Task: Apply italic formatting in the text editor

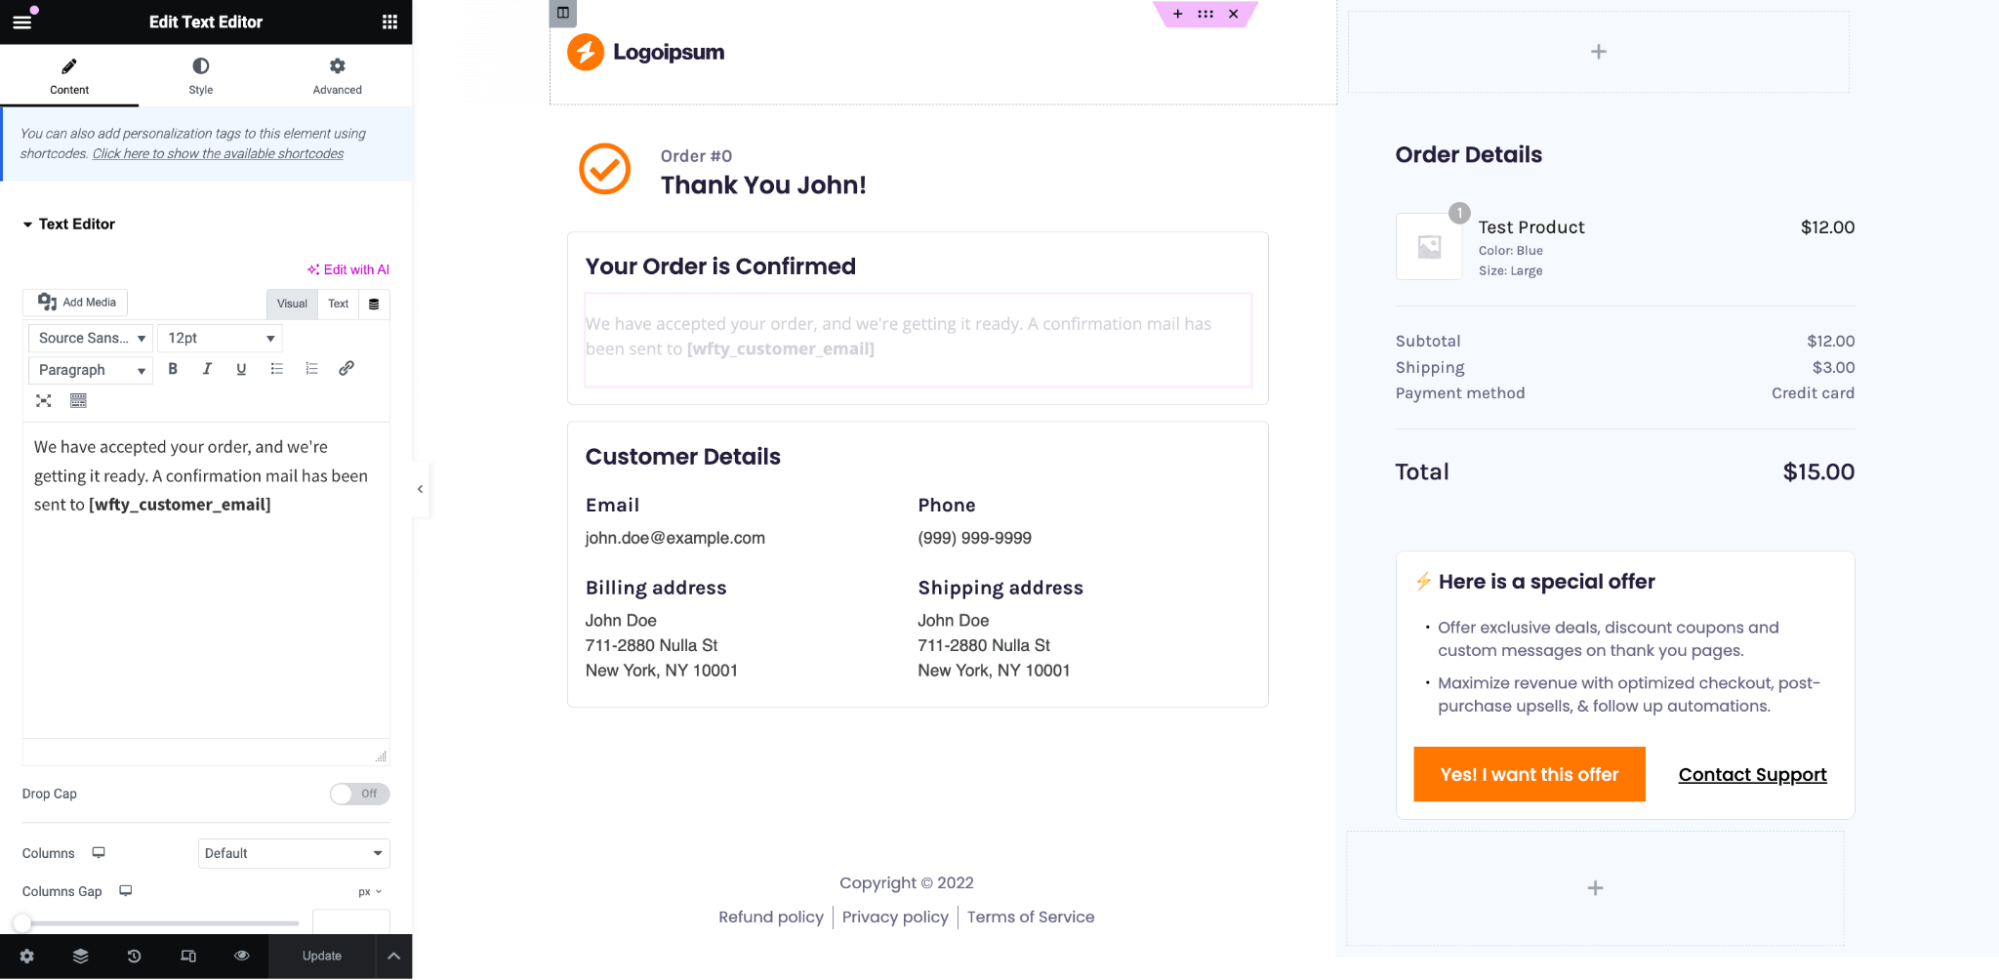Action: (207, 369)
